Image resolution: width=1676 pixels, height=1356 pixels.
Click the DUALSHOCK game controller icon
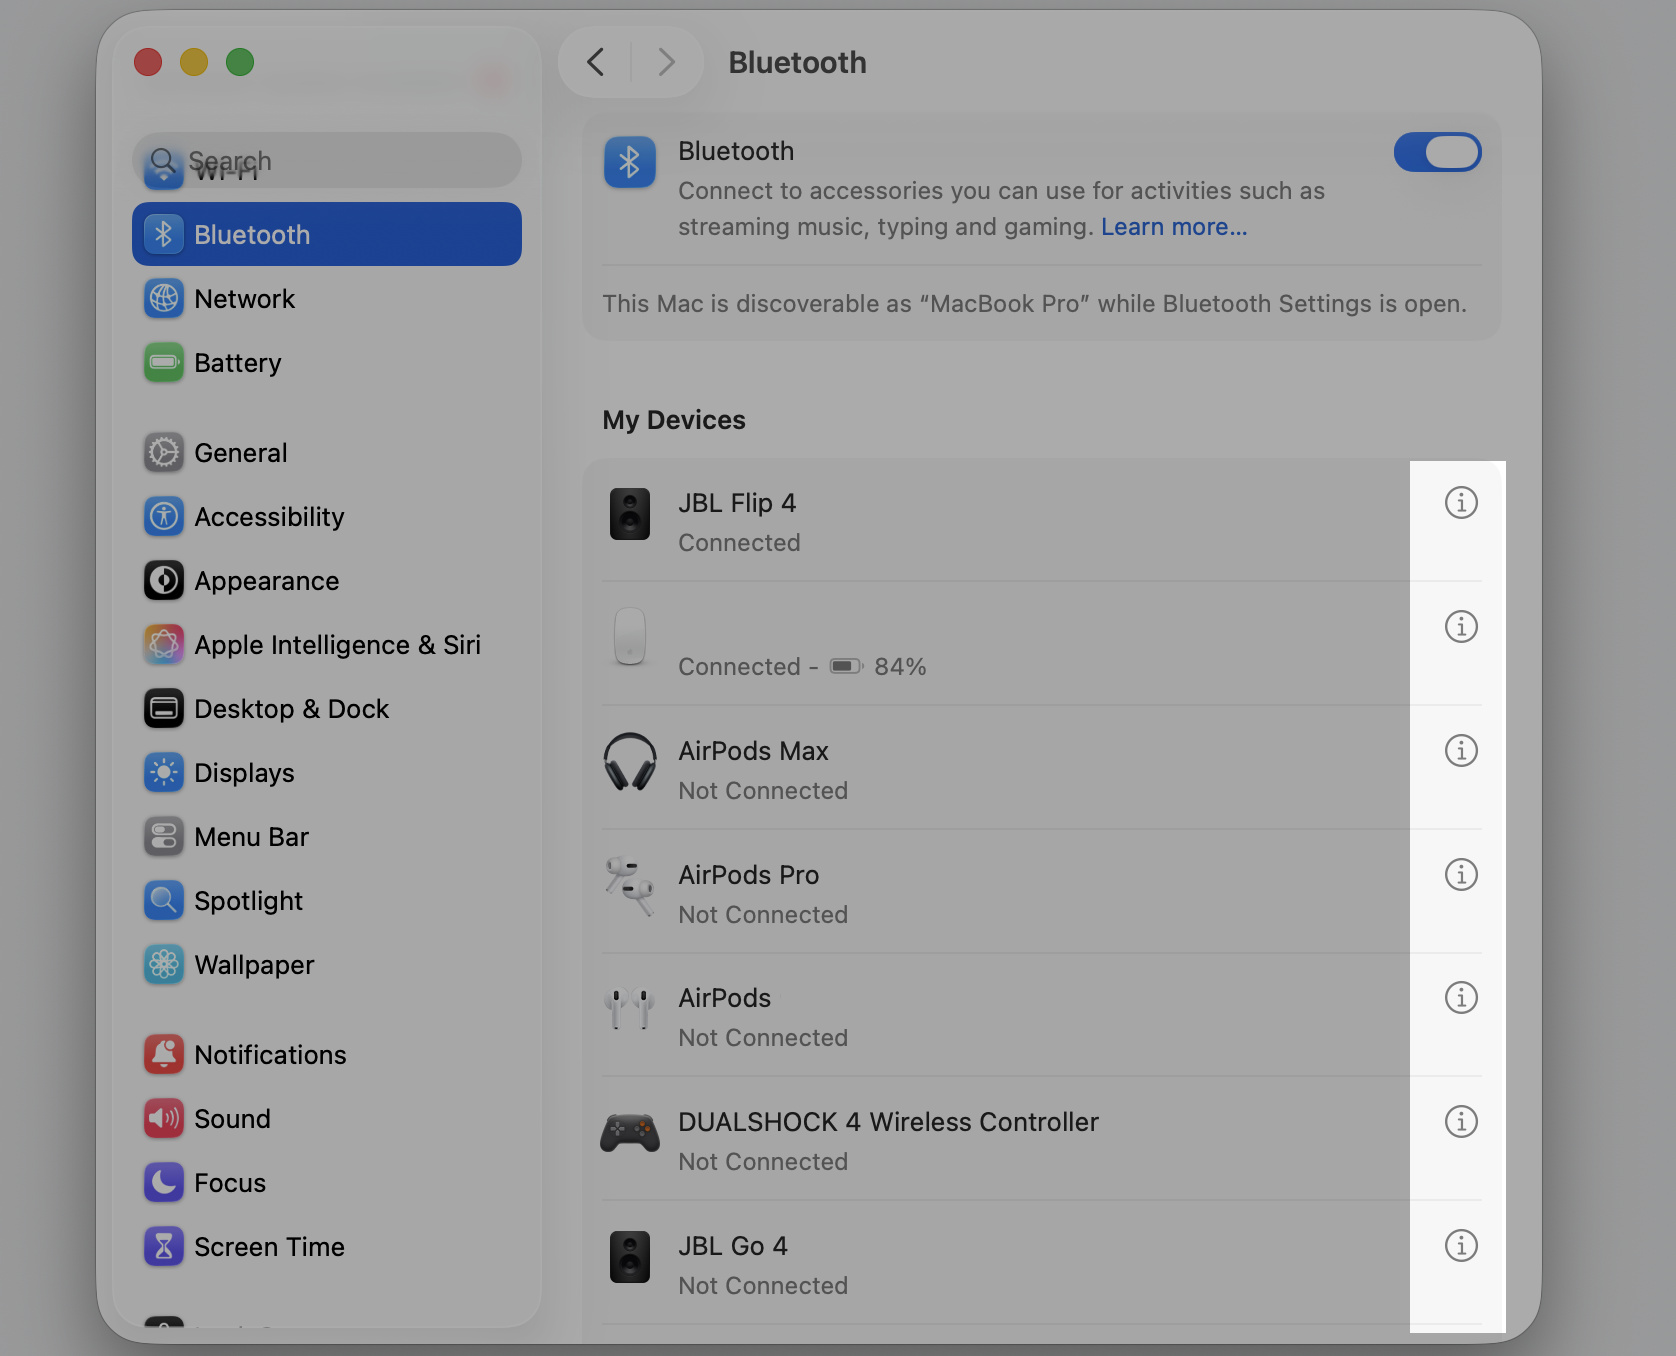tap(630, 1133)
